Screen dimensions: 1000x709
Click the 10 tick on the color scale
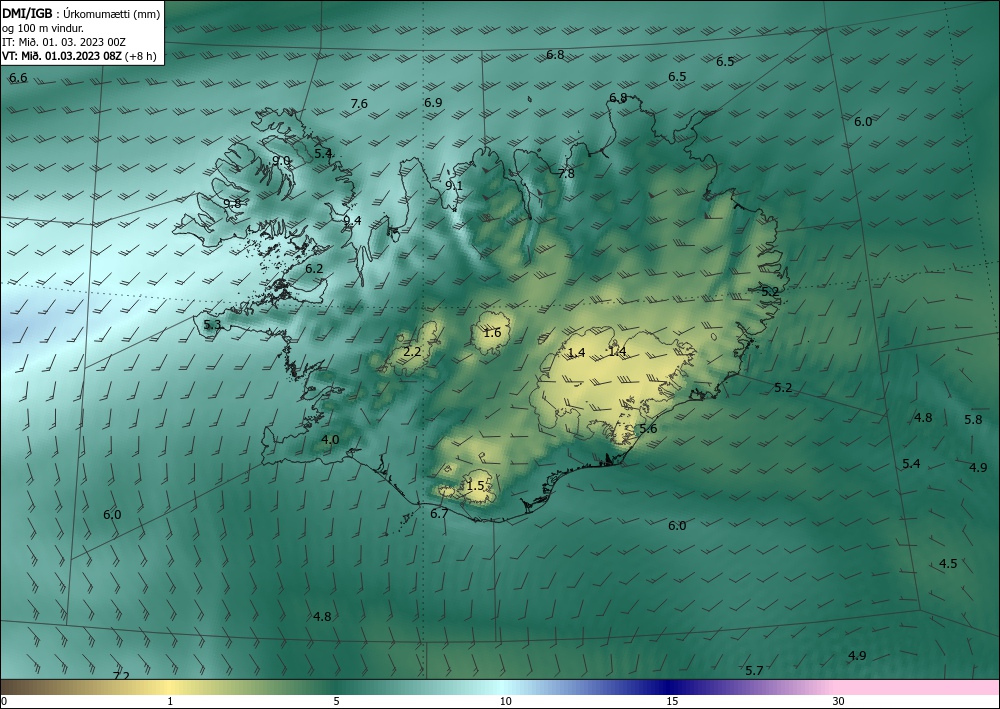point(505,701)
